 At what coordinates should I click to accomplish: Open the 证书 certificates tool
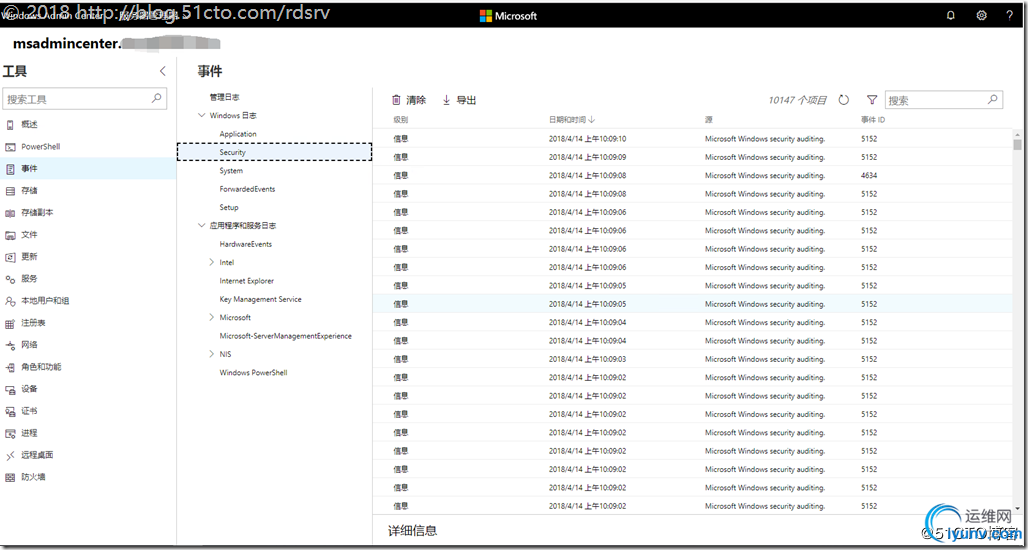coord(29,411)
